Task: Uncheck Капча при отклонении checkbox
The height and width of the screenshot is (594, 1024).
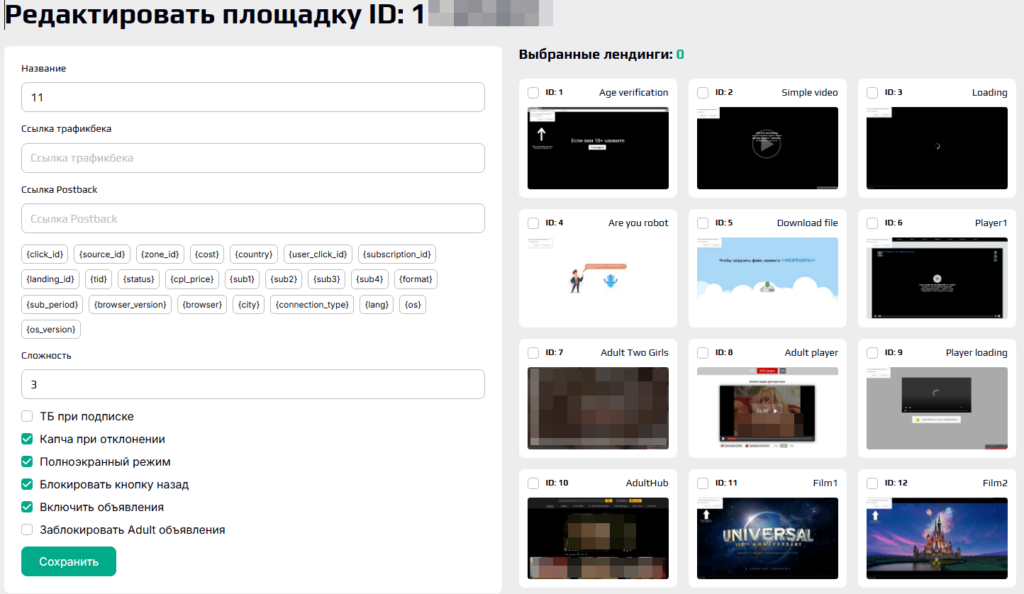Action: [x=27, y=439]
